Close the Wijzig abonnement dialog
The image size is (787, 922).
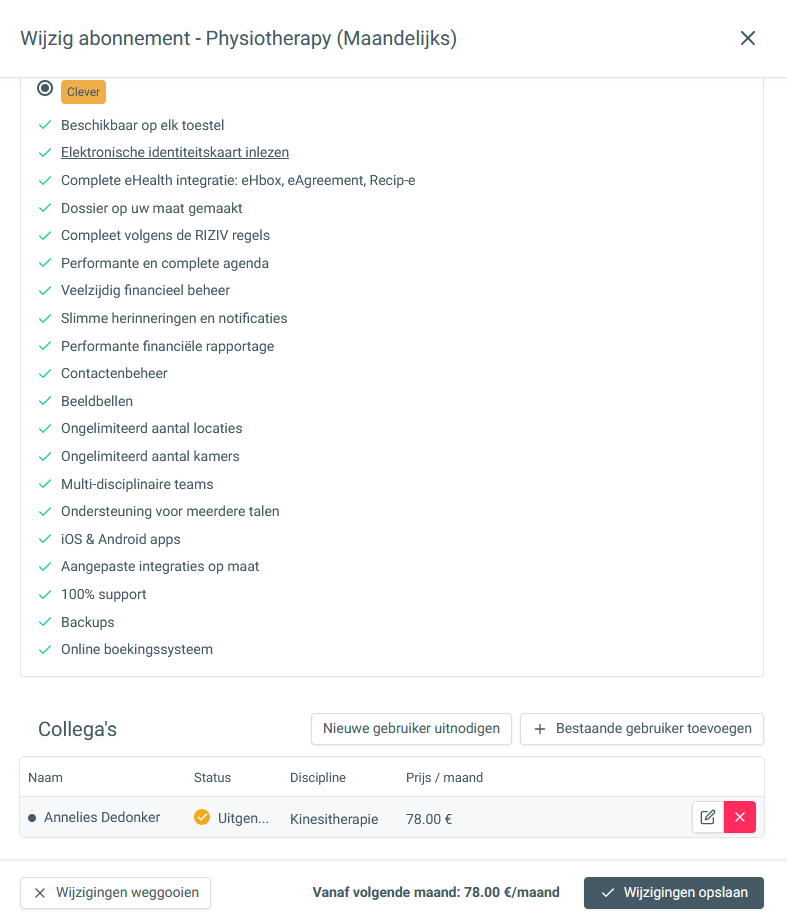(747, 38)
